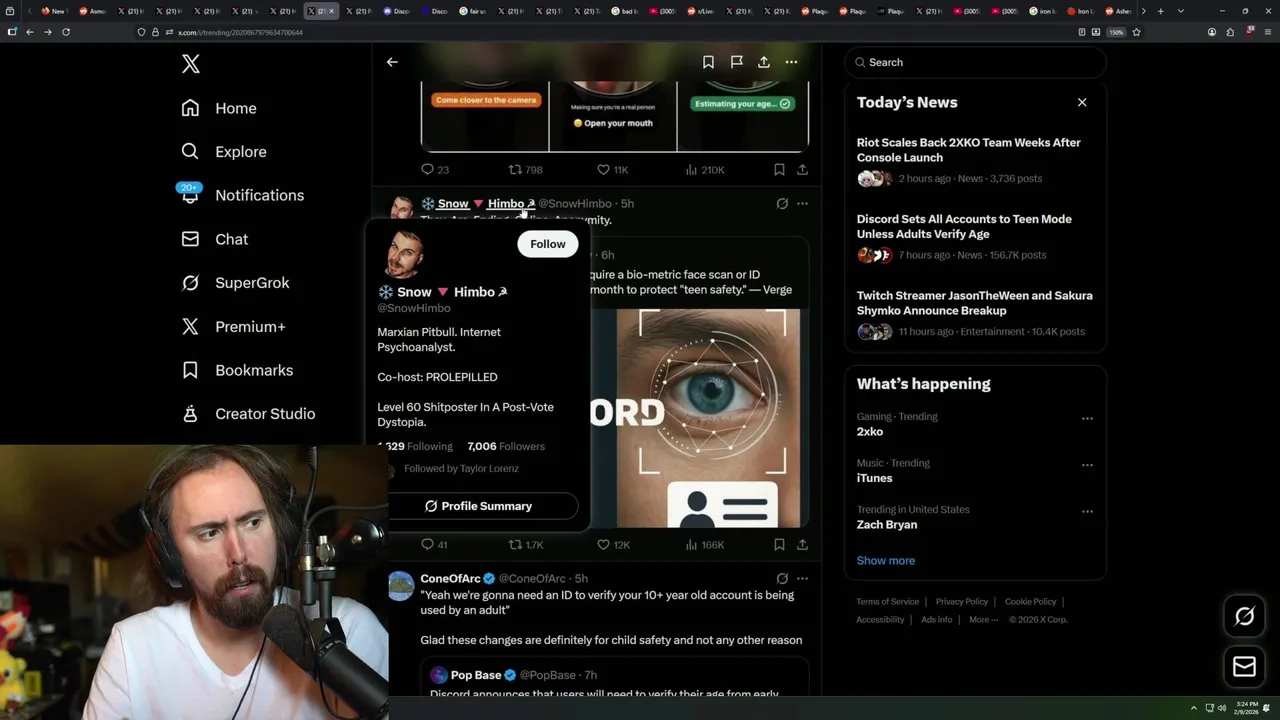Bookmark the post with 166K views

[x=779, y=545]
